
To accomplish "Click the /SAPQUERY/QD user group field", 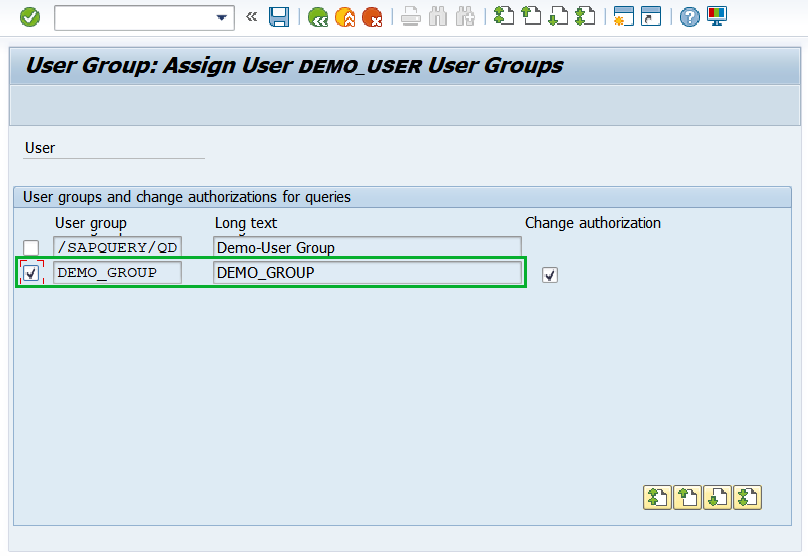I will [117, 247].
